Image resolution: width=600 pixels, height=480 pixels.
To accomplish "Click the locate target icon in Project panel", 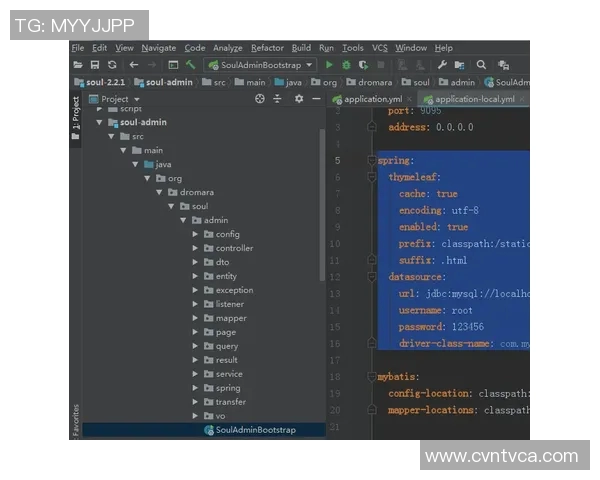I will pyautogui.click(x=260, y=99).
